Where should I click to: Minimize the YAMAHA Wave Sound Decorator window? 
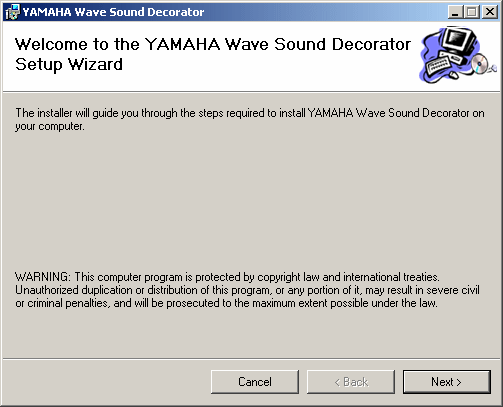(455, 12)
